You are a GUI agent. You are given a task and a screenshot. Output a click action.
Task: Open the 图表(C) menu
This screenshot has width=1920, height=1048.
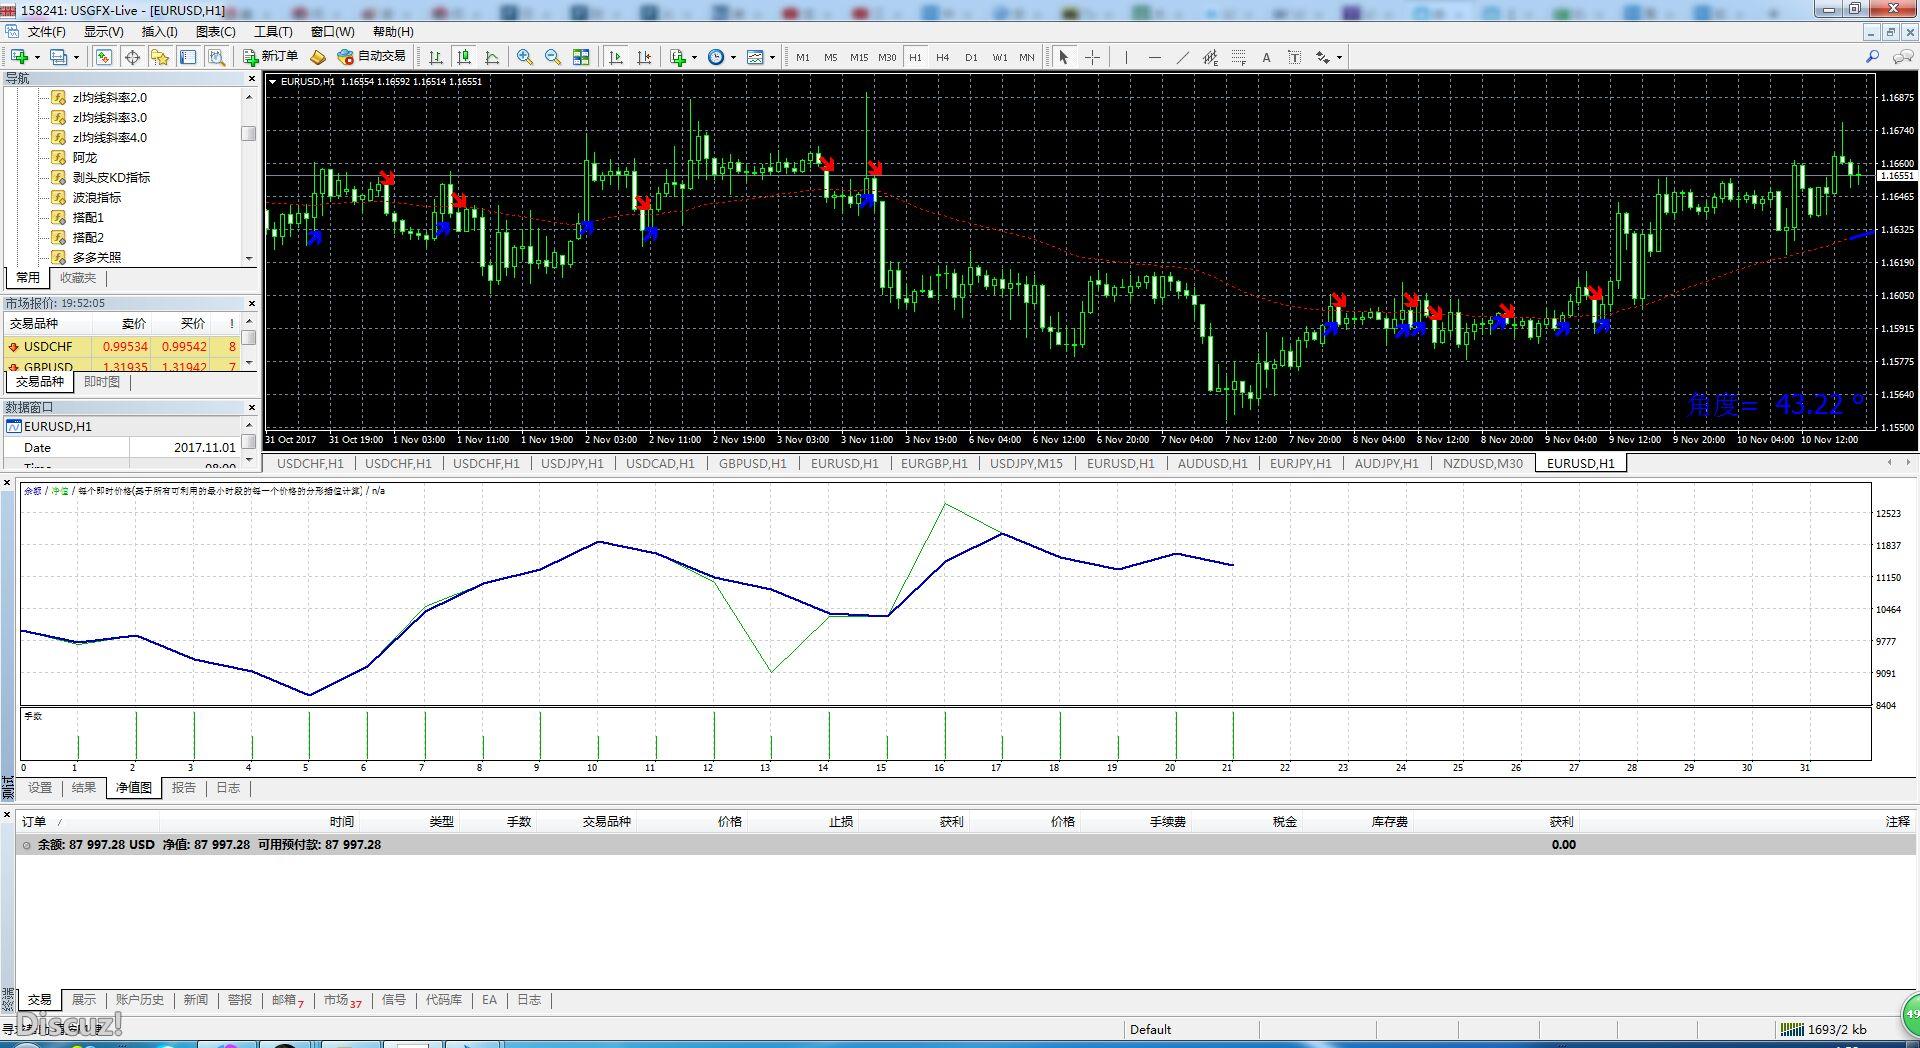[x=216, y=32]
